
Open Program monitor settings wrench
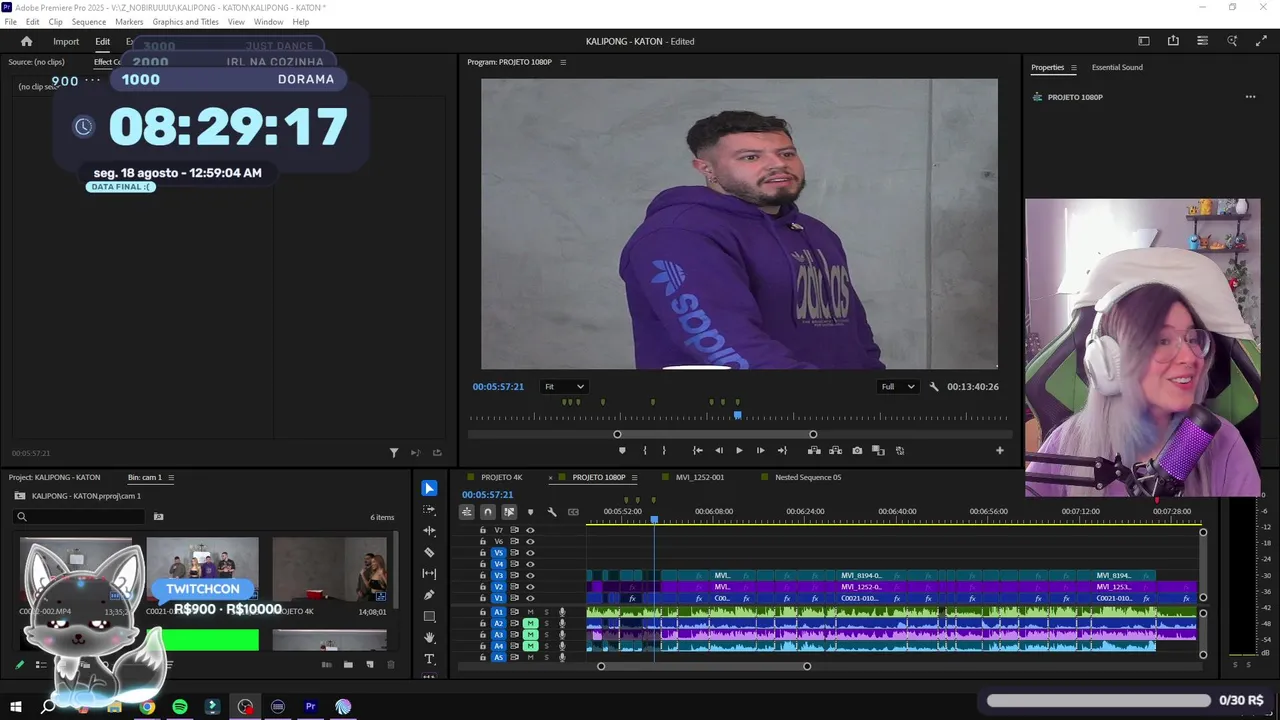click(934, 387)
